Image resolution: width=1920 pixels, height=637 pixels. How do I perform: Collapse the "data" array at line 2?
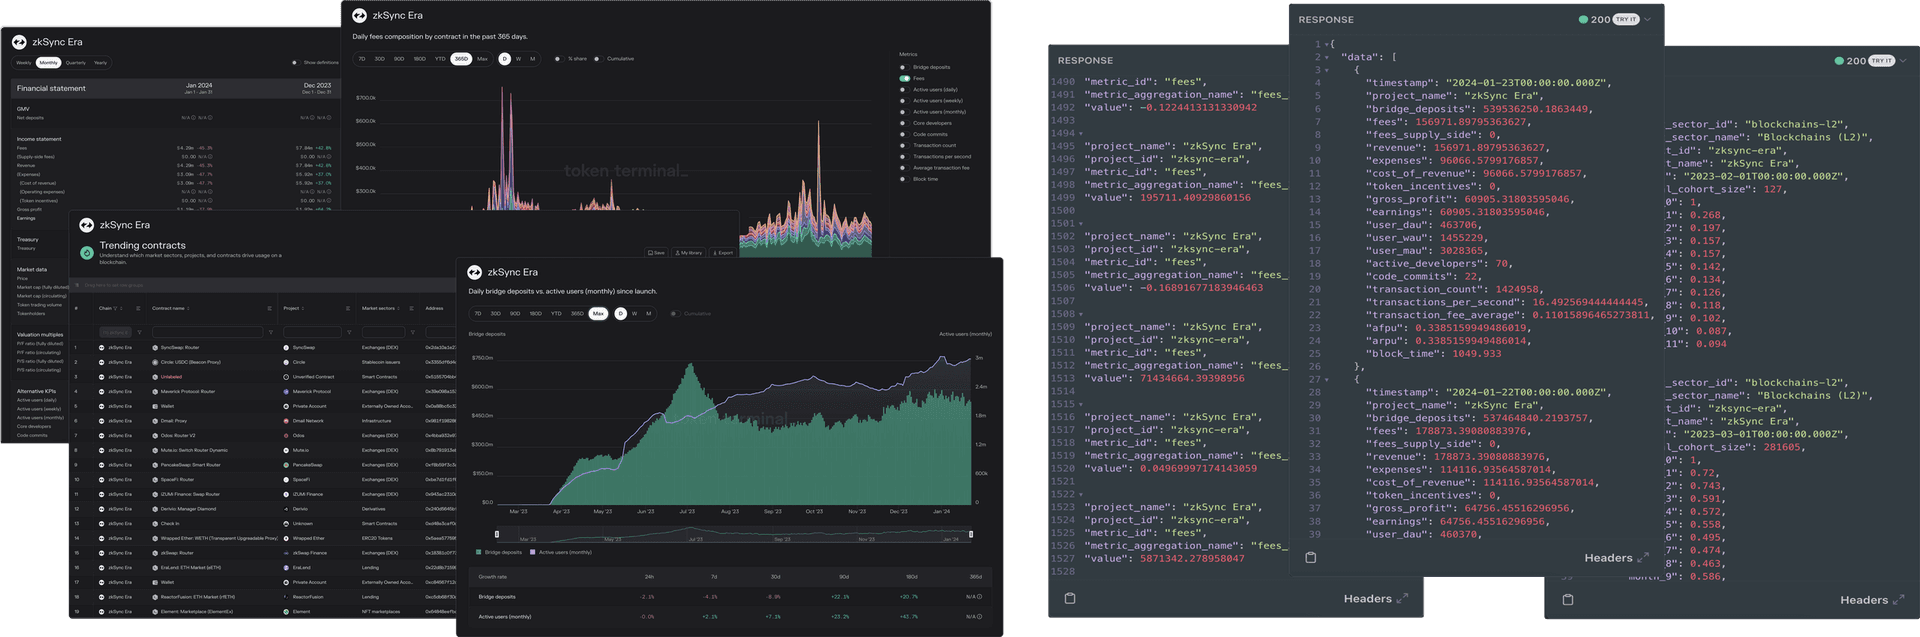(x=1327, y=57)
